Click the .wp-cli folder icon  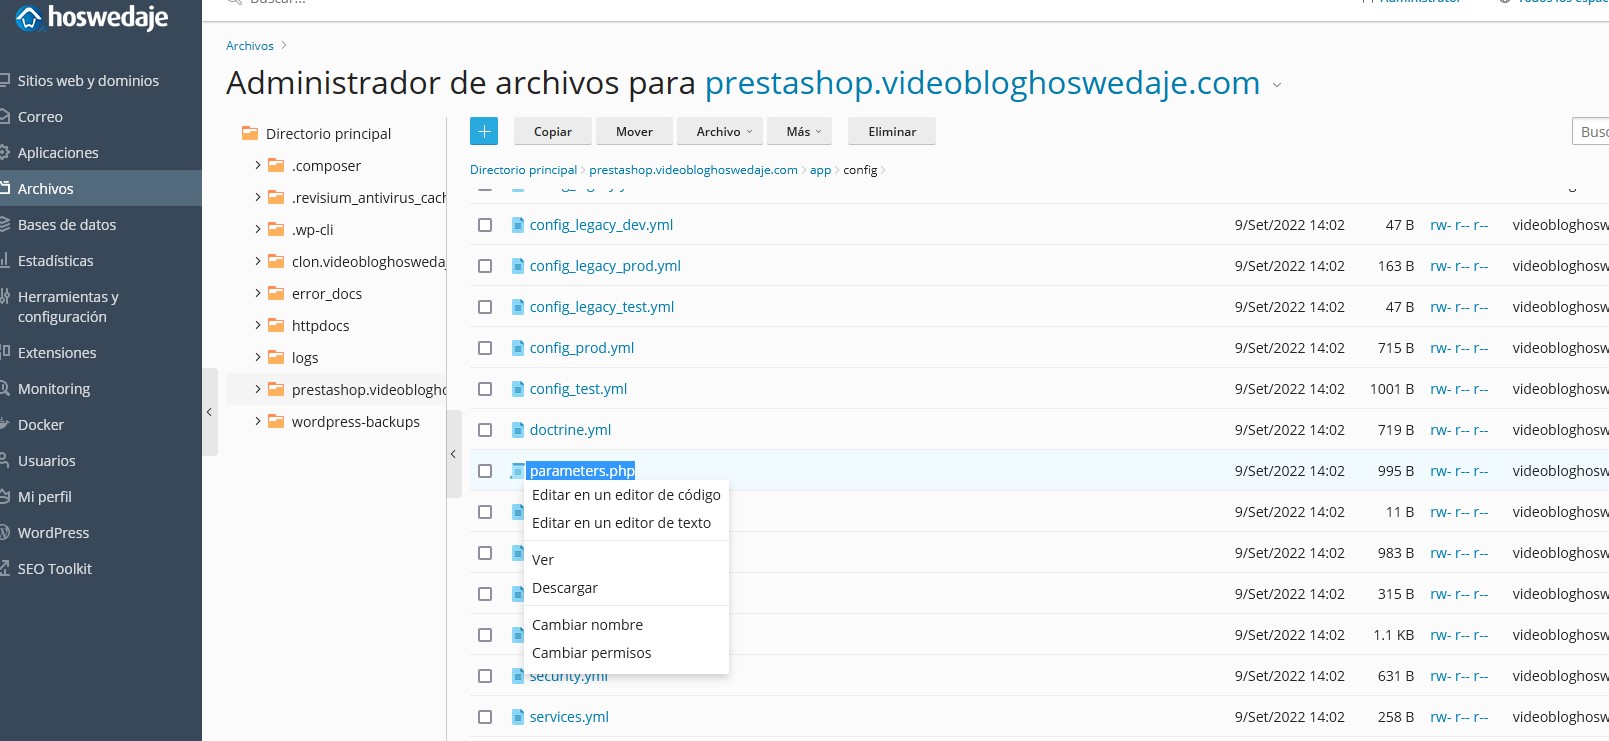[276, 230]
